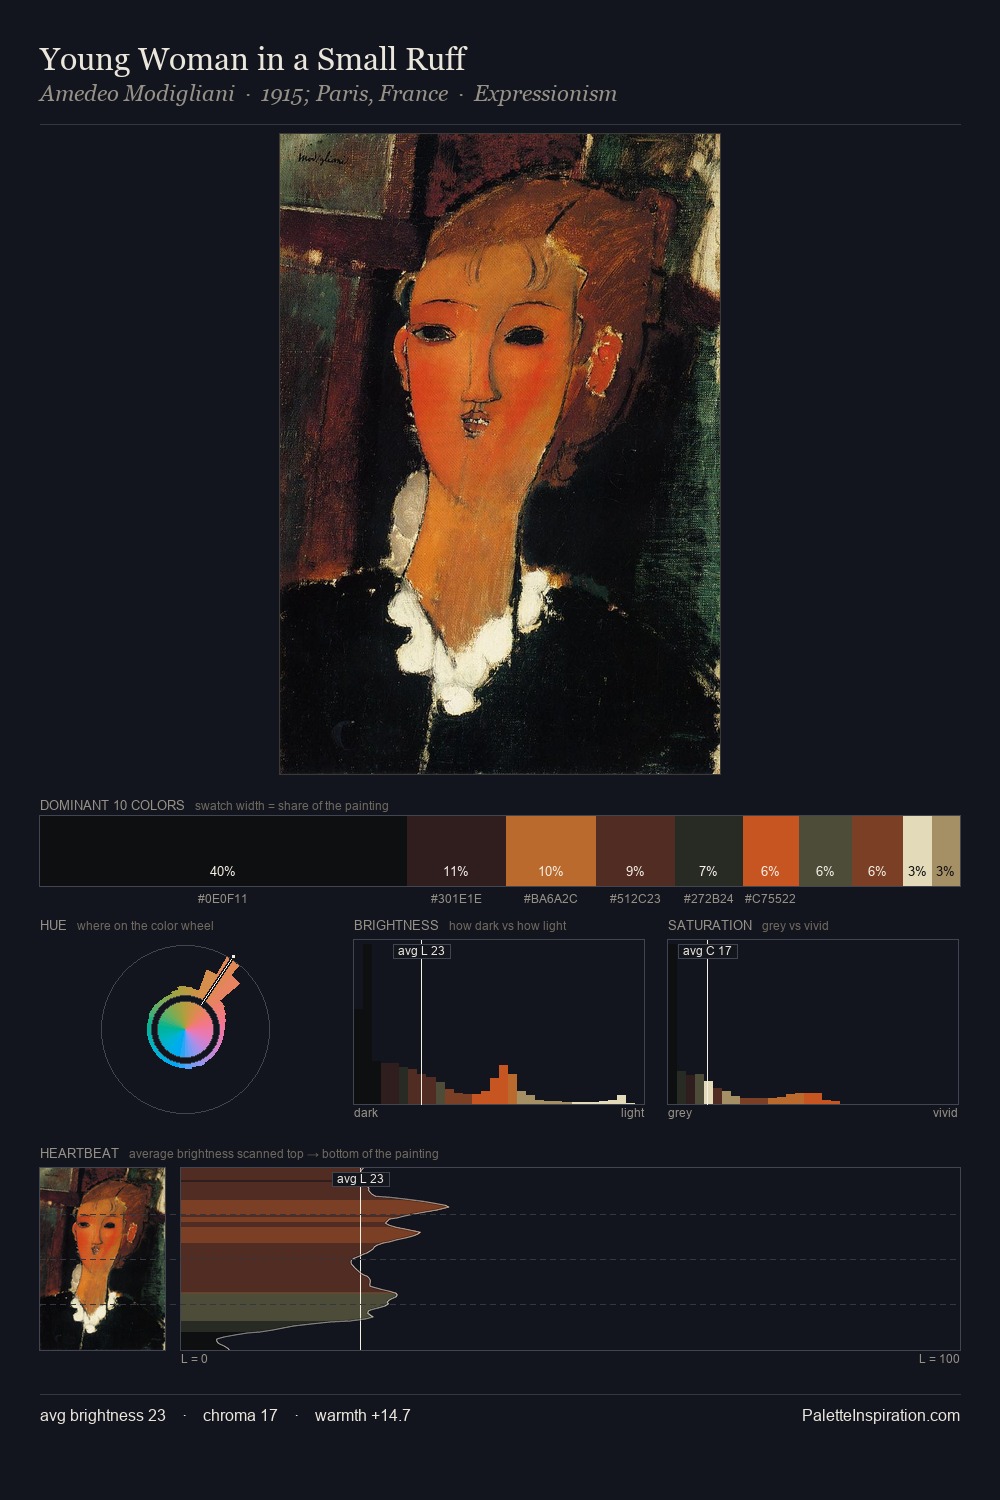Viewport: 1000px width, 1500px height.
Task: Click the '1915; Paris, France' text
Action: (x=354, y=94)
